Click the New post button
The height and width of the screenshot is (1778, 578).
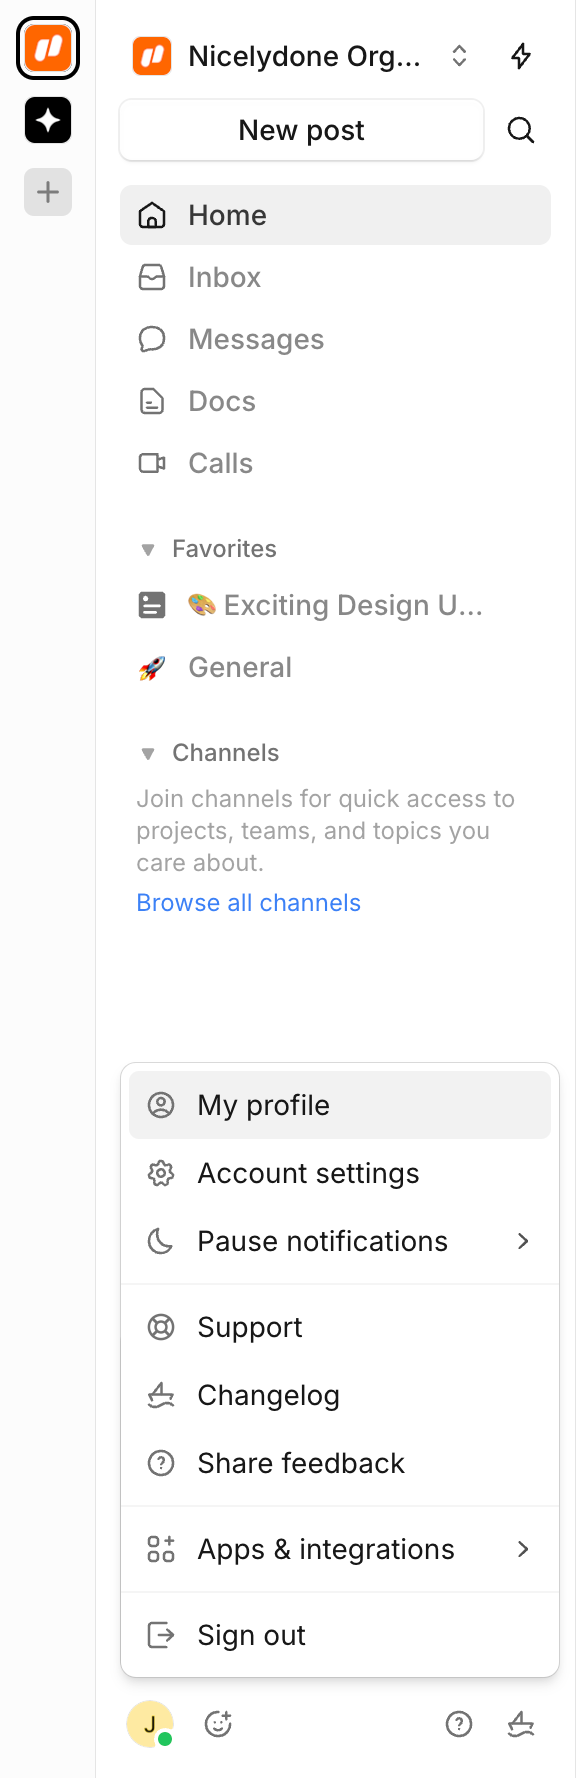(301, 130)
